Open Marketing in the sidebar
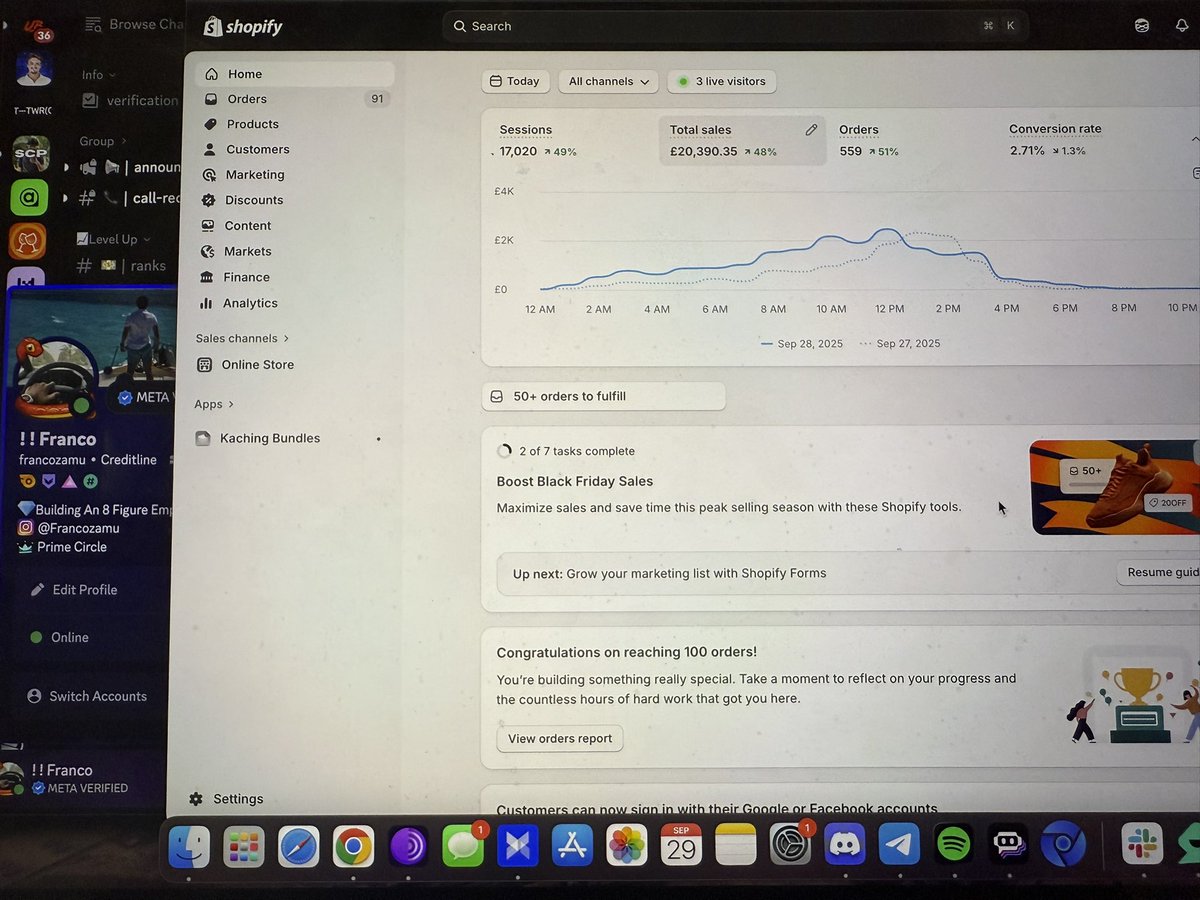This screenshot has width=1200, height=900. click(254, 174)
